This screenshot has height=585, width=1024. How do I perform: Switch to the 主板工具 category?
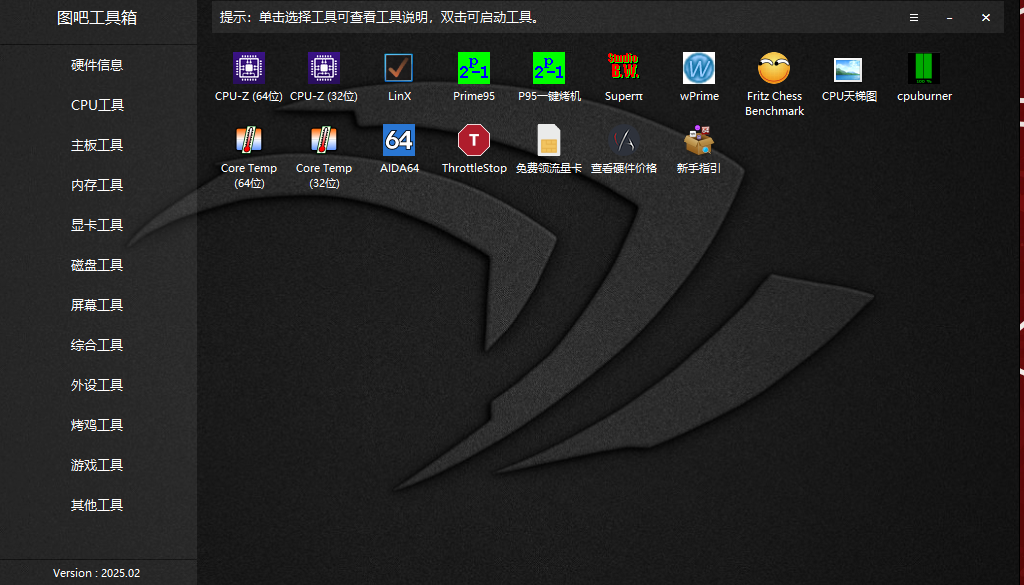pyautogui.click(x=97, y=145)
